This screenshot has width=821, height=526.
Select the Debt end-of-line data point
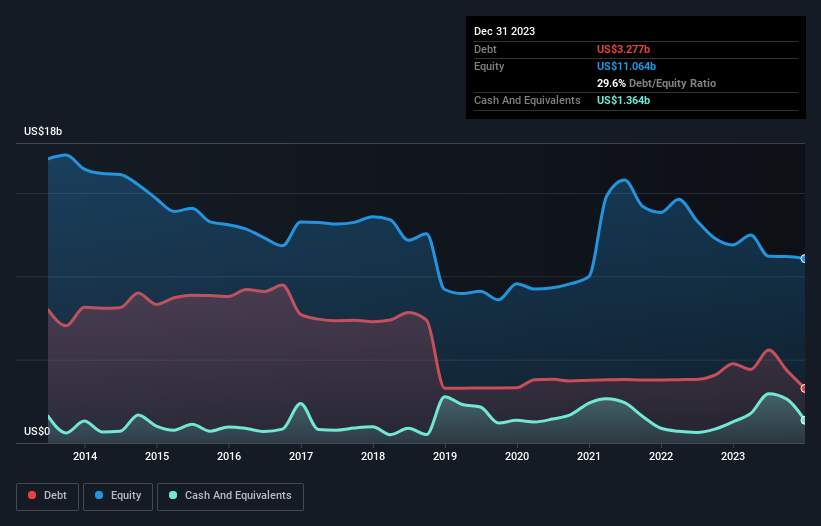pyautogui.click(x=804, y=388)
